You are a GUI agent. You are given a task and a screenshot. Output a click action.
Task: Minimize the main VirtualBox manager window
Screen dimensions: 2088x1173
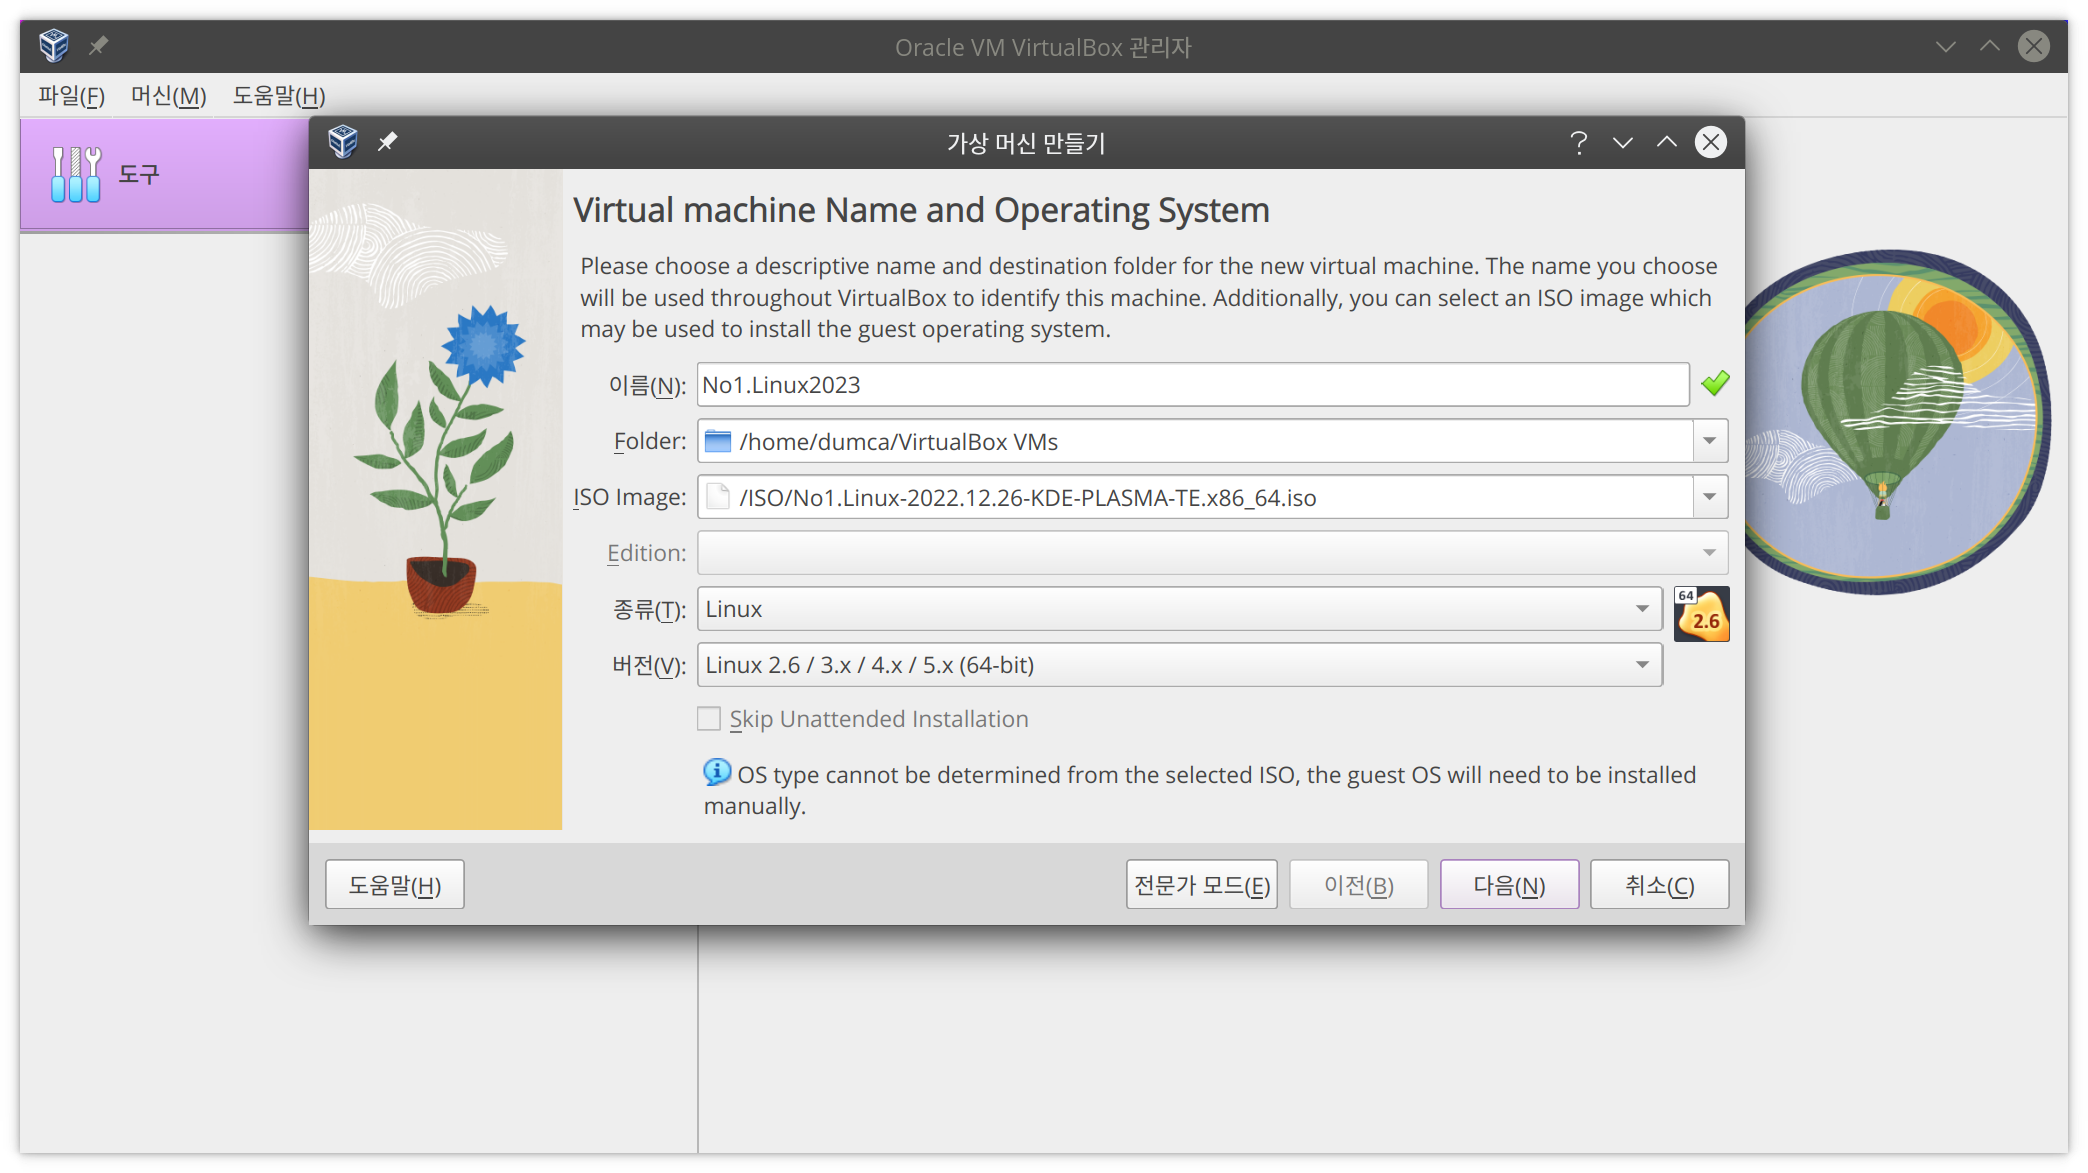click(1946, 46)
